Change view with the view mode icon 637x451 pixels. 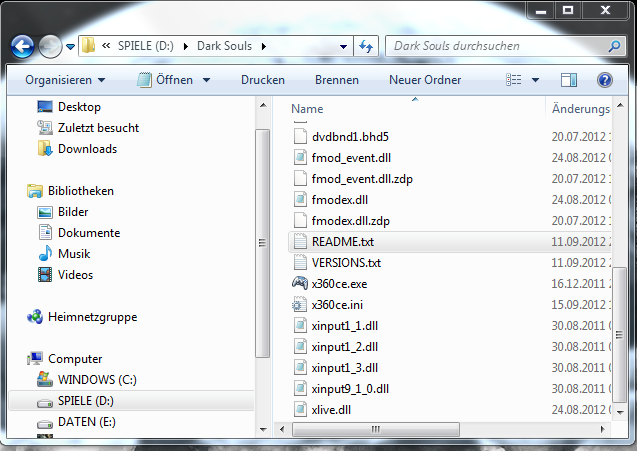tap(514, 80)
